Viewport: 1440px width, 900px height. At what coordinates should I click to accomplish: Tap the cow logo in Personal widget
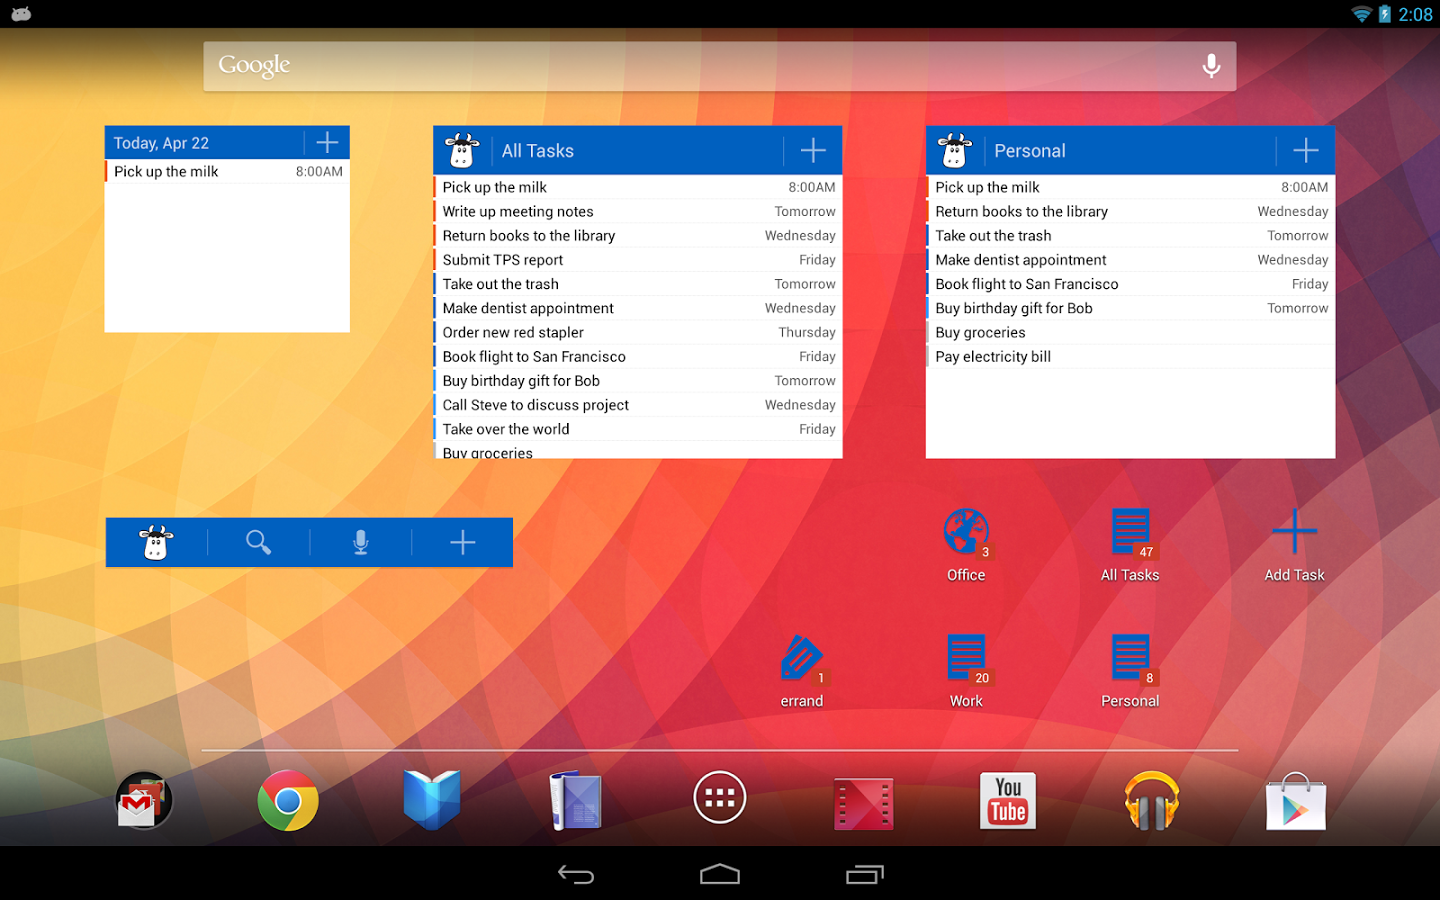[955, 151]
